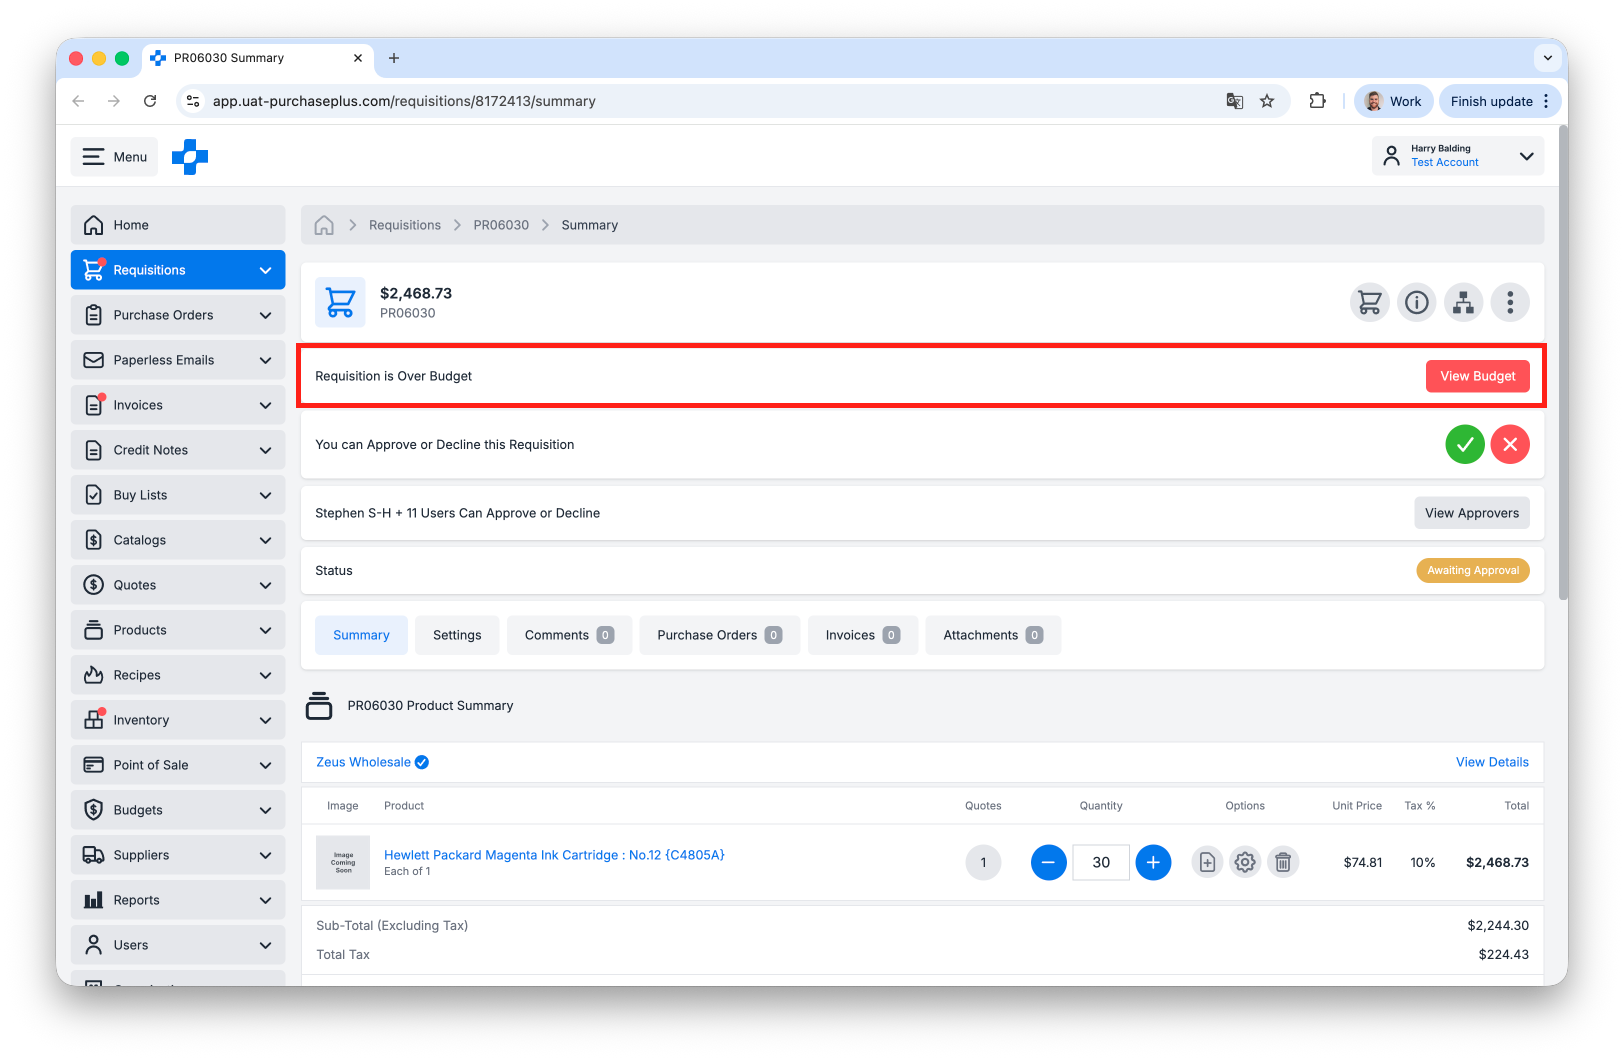Open the requisition cart icon in header actions
This screenshot has height=1060, width=1624.
[x=1370, y=302]
